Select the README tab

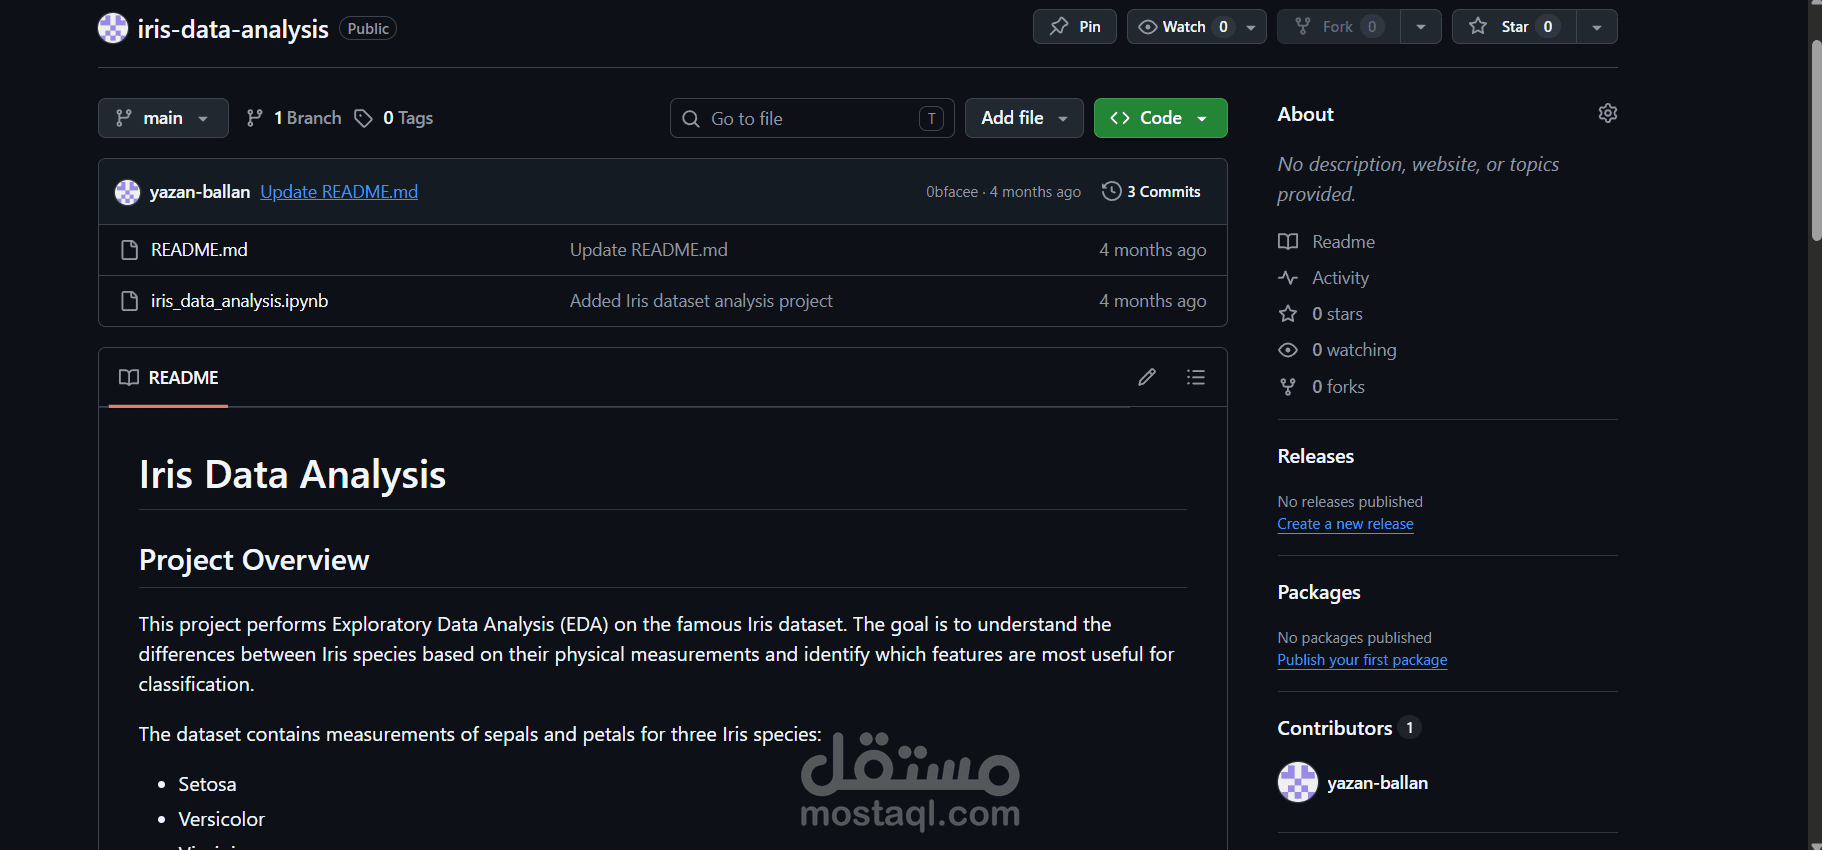click(168, 377)
